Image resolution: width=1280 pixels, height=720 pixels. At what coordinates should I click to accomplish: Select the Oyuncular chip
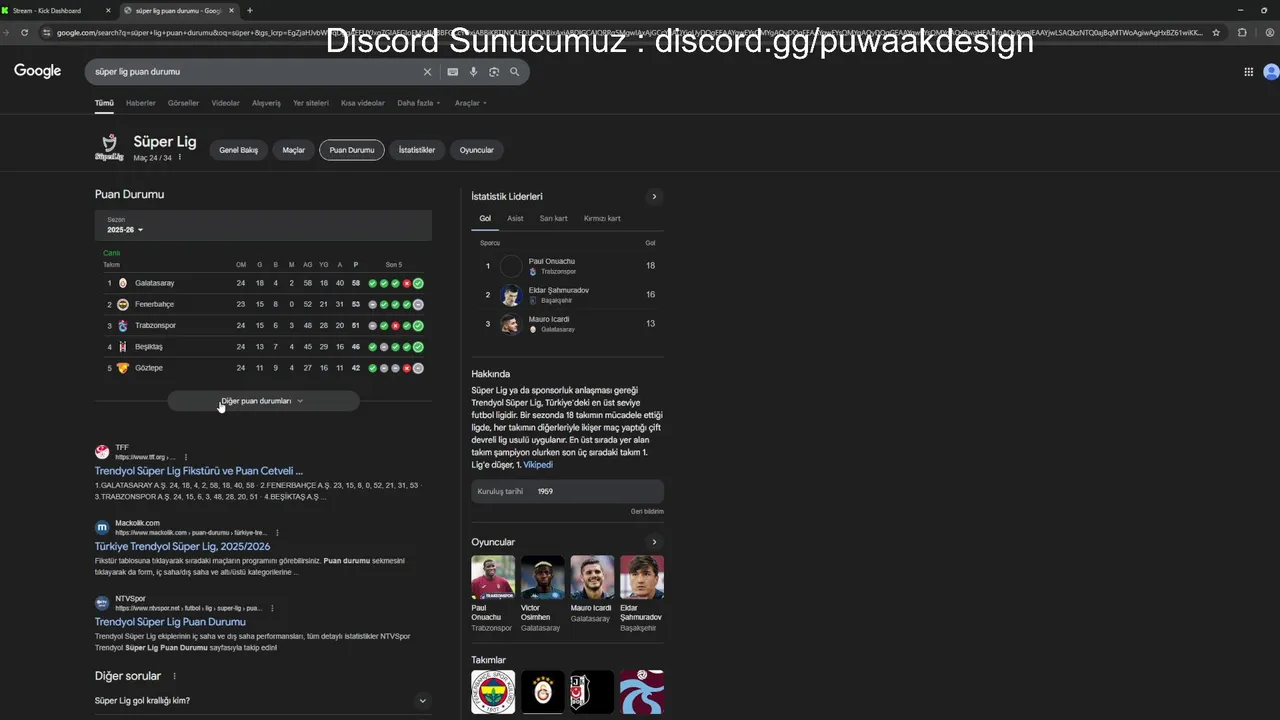(x=477, y=150)
